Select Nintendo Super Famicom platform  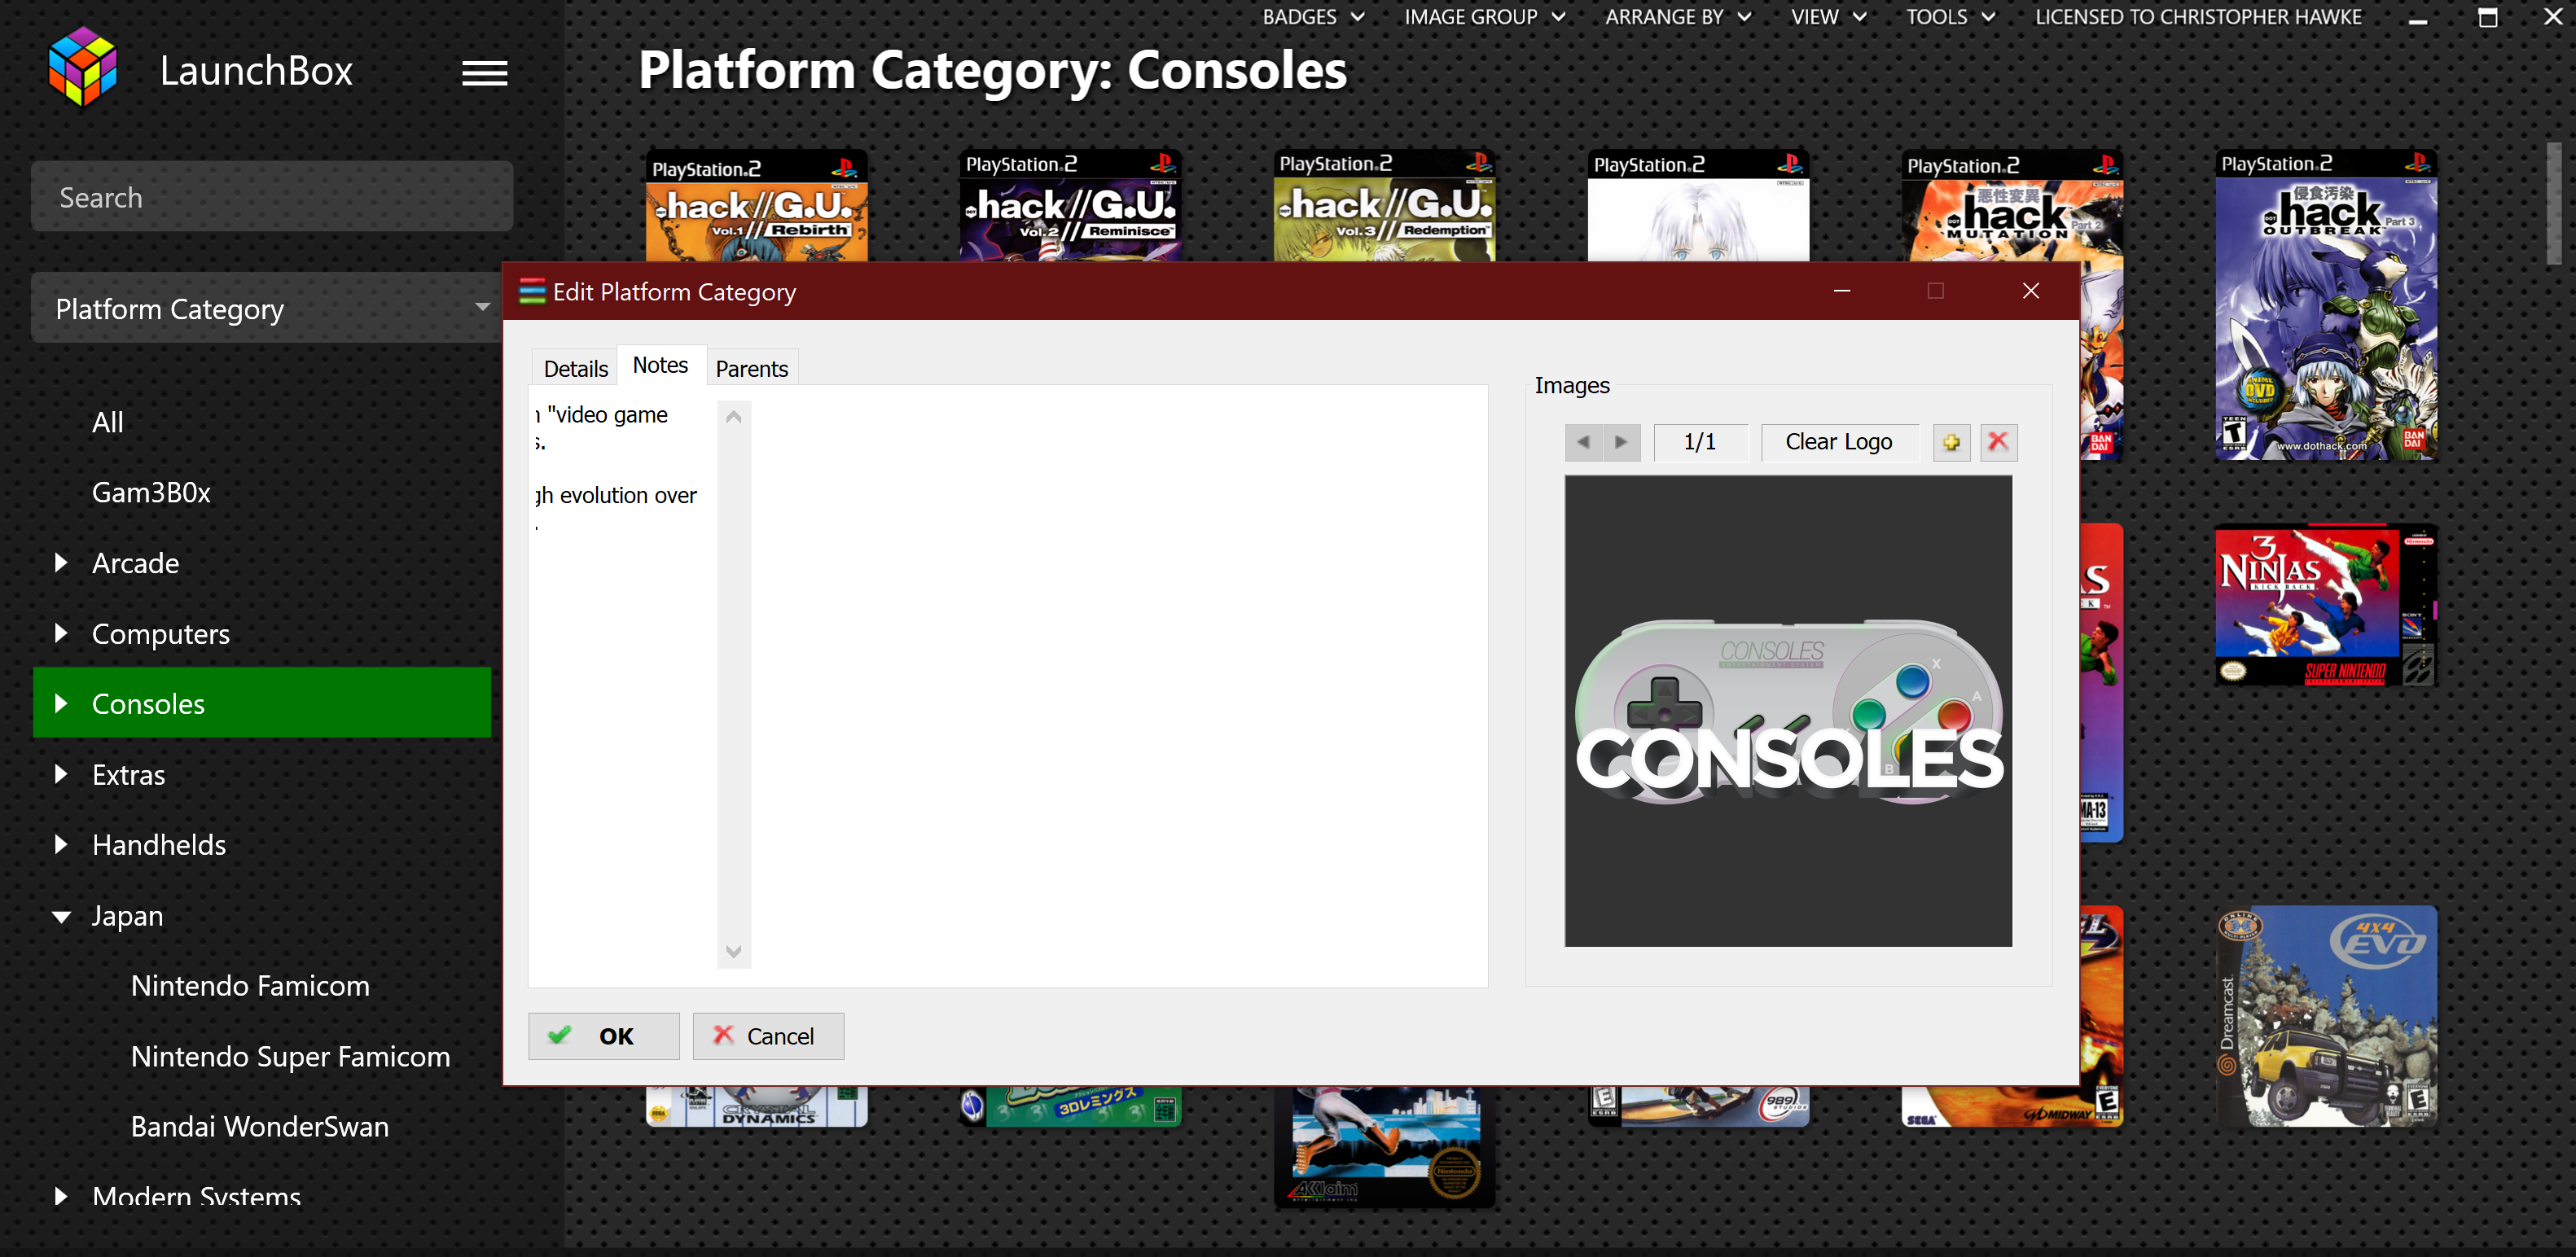290,1056
